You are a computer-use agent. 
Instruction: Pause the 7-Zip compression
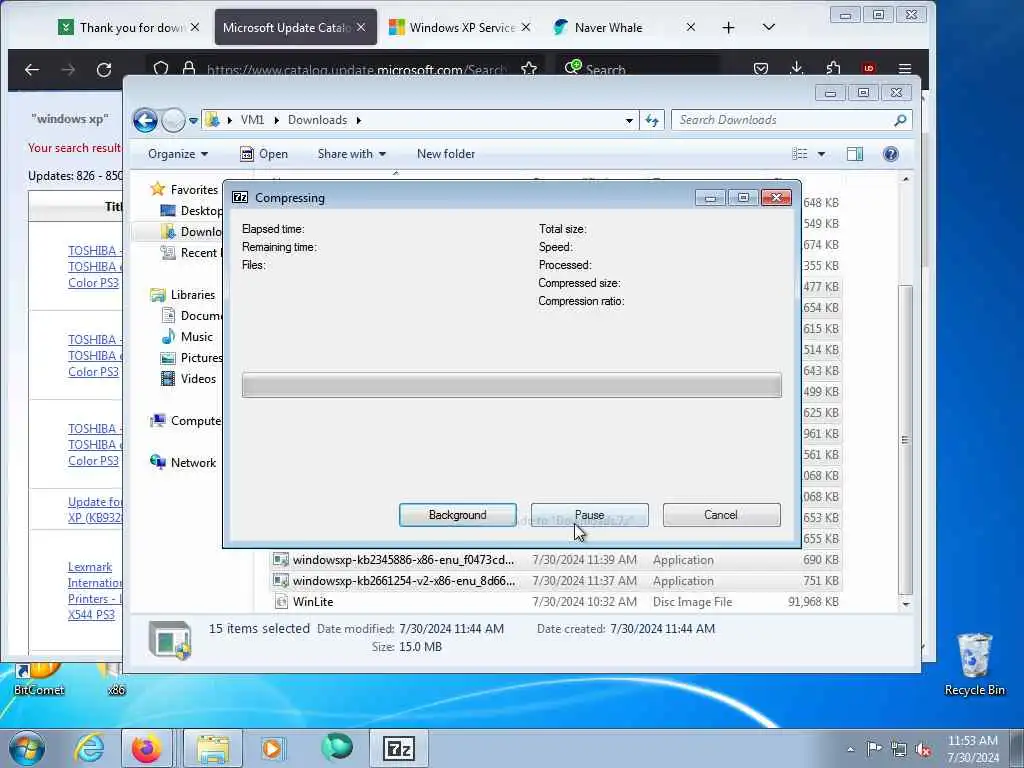pos(589,515)
